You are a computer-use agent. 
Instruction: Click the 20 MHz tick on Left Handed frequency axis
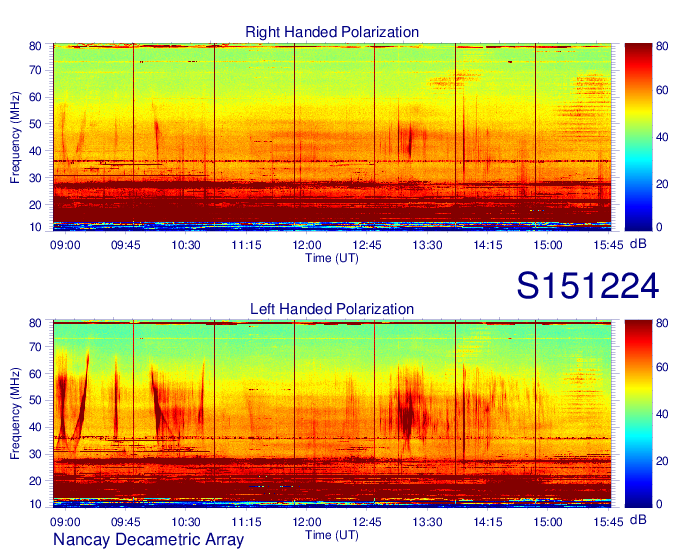35,481
